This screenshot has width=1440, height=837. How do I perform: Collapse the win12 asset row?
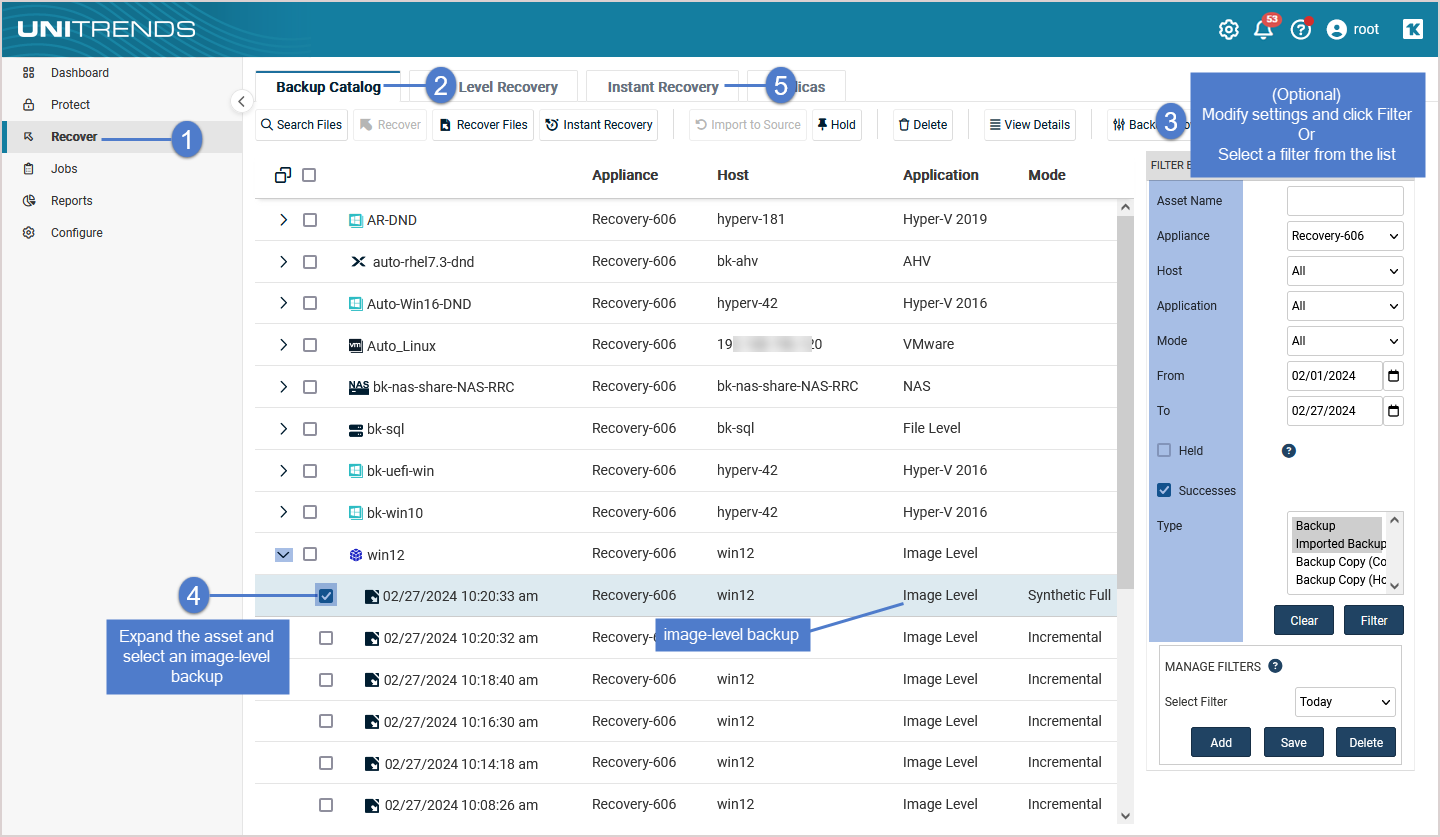point(283,554)
